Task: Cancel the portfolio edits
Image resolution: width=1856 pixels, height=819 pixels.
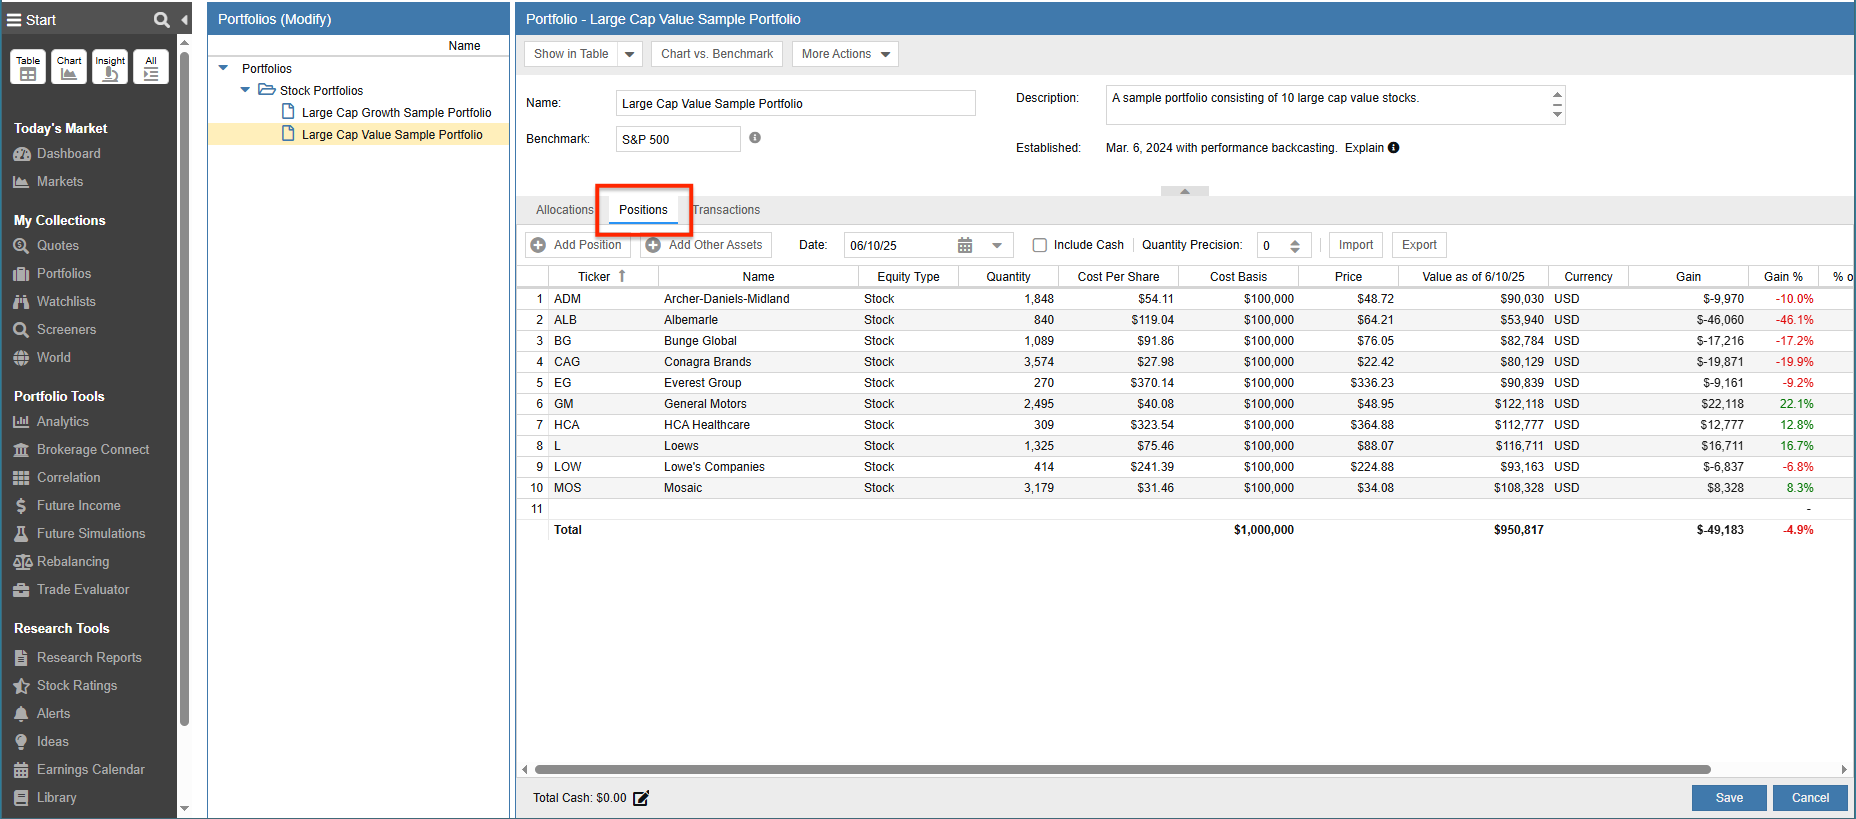Action: coord(1810,798)
